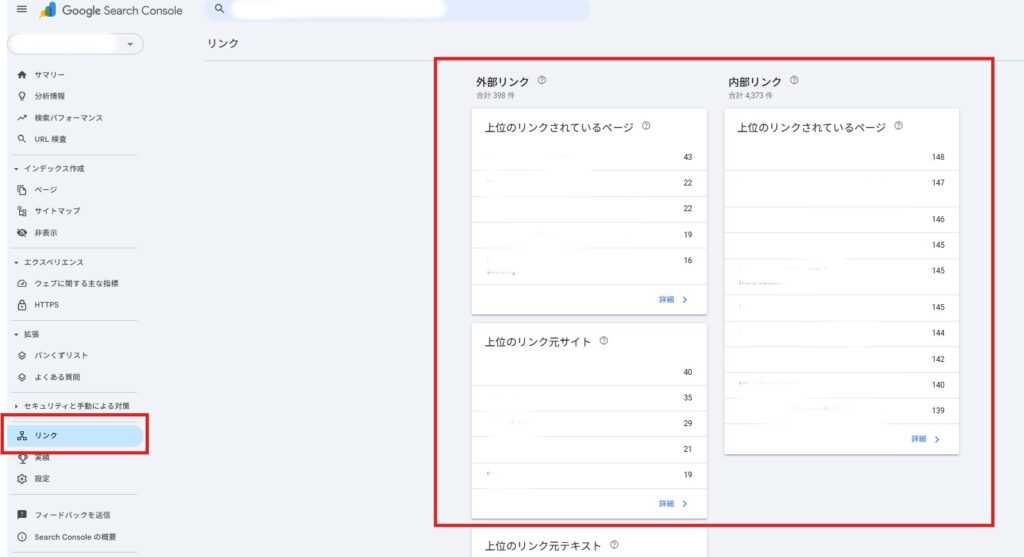1024x557 pixels.
Task: Click help icon for internal 上位のリンクされているページ
Action: click(x=898, y=126)
